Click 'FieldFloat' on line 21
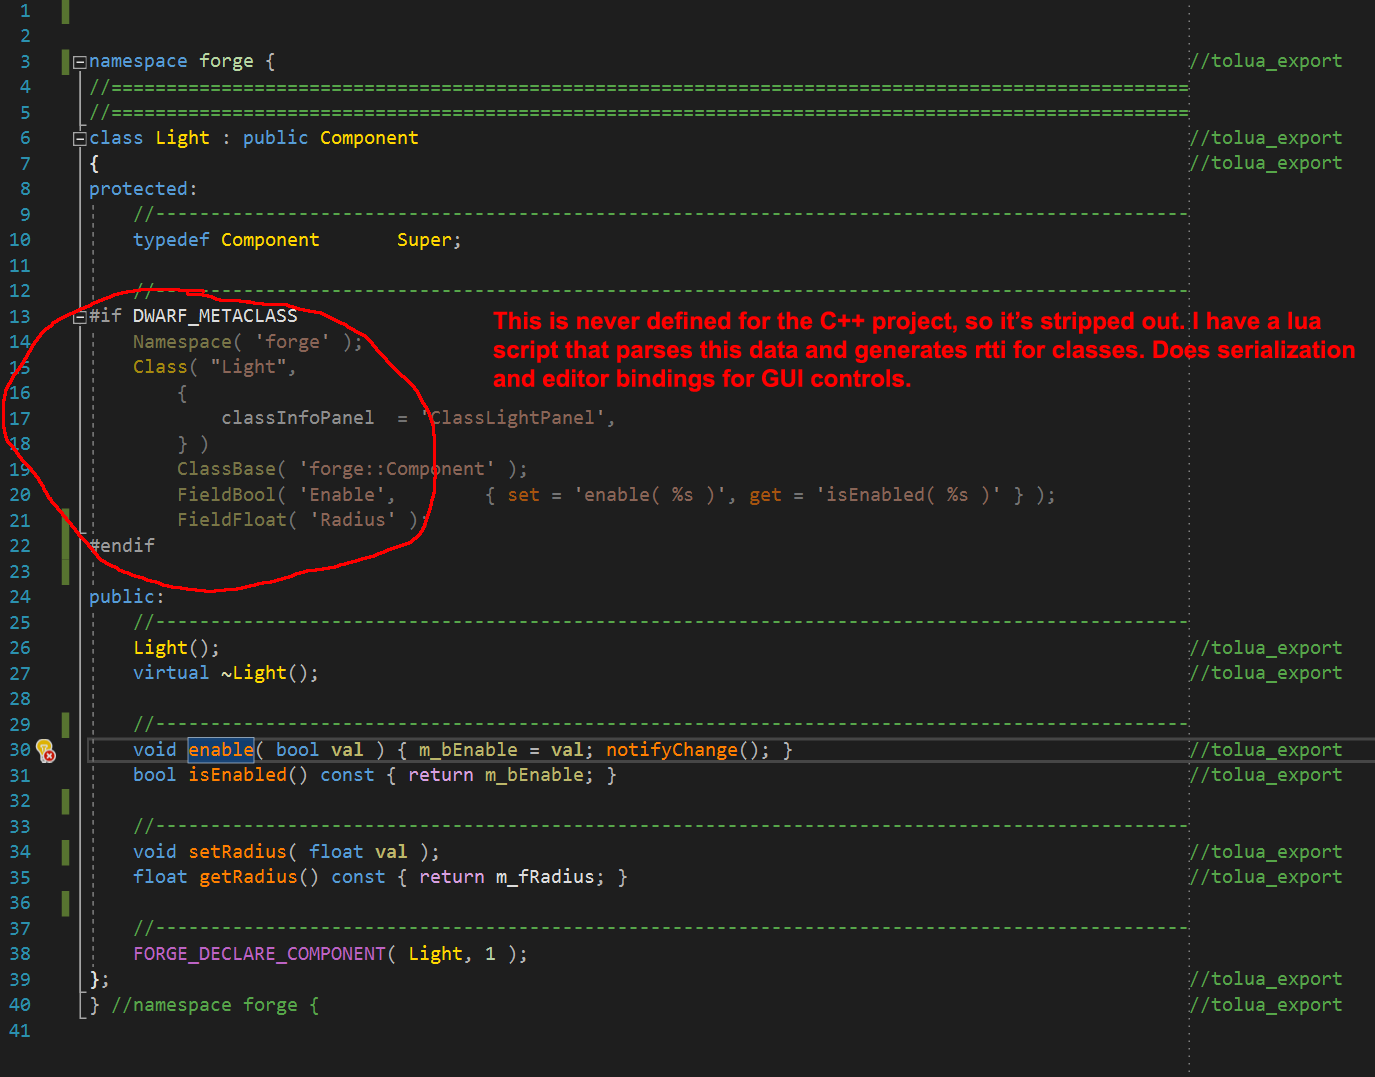The image size is (1375, 1077). 232,520
